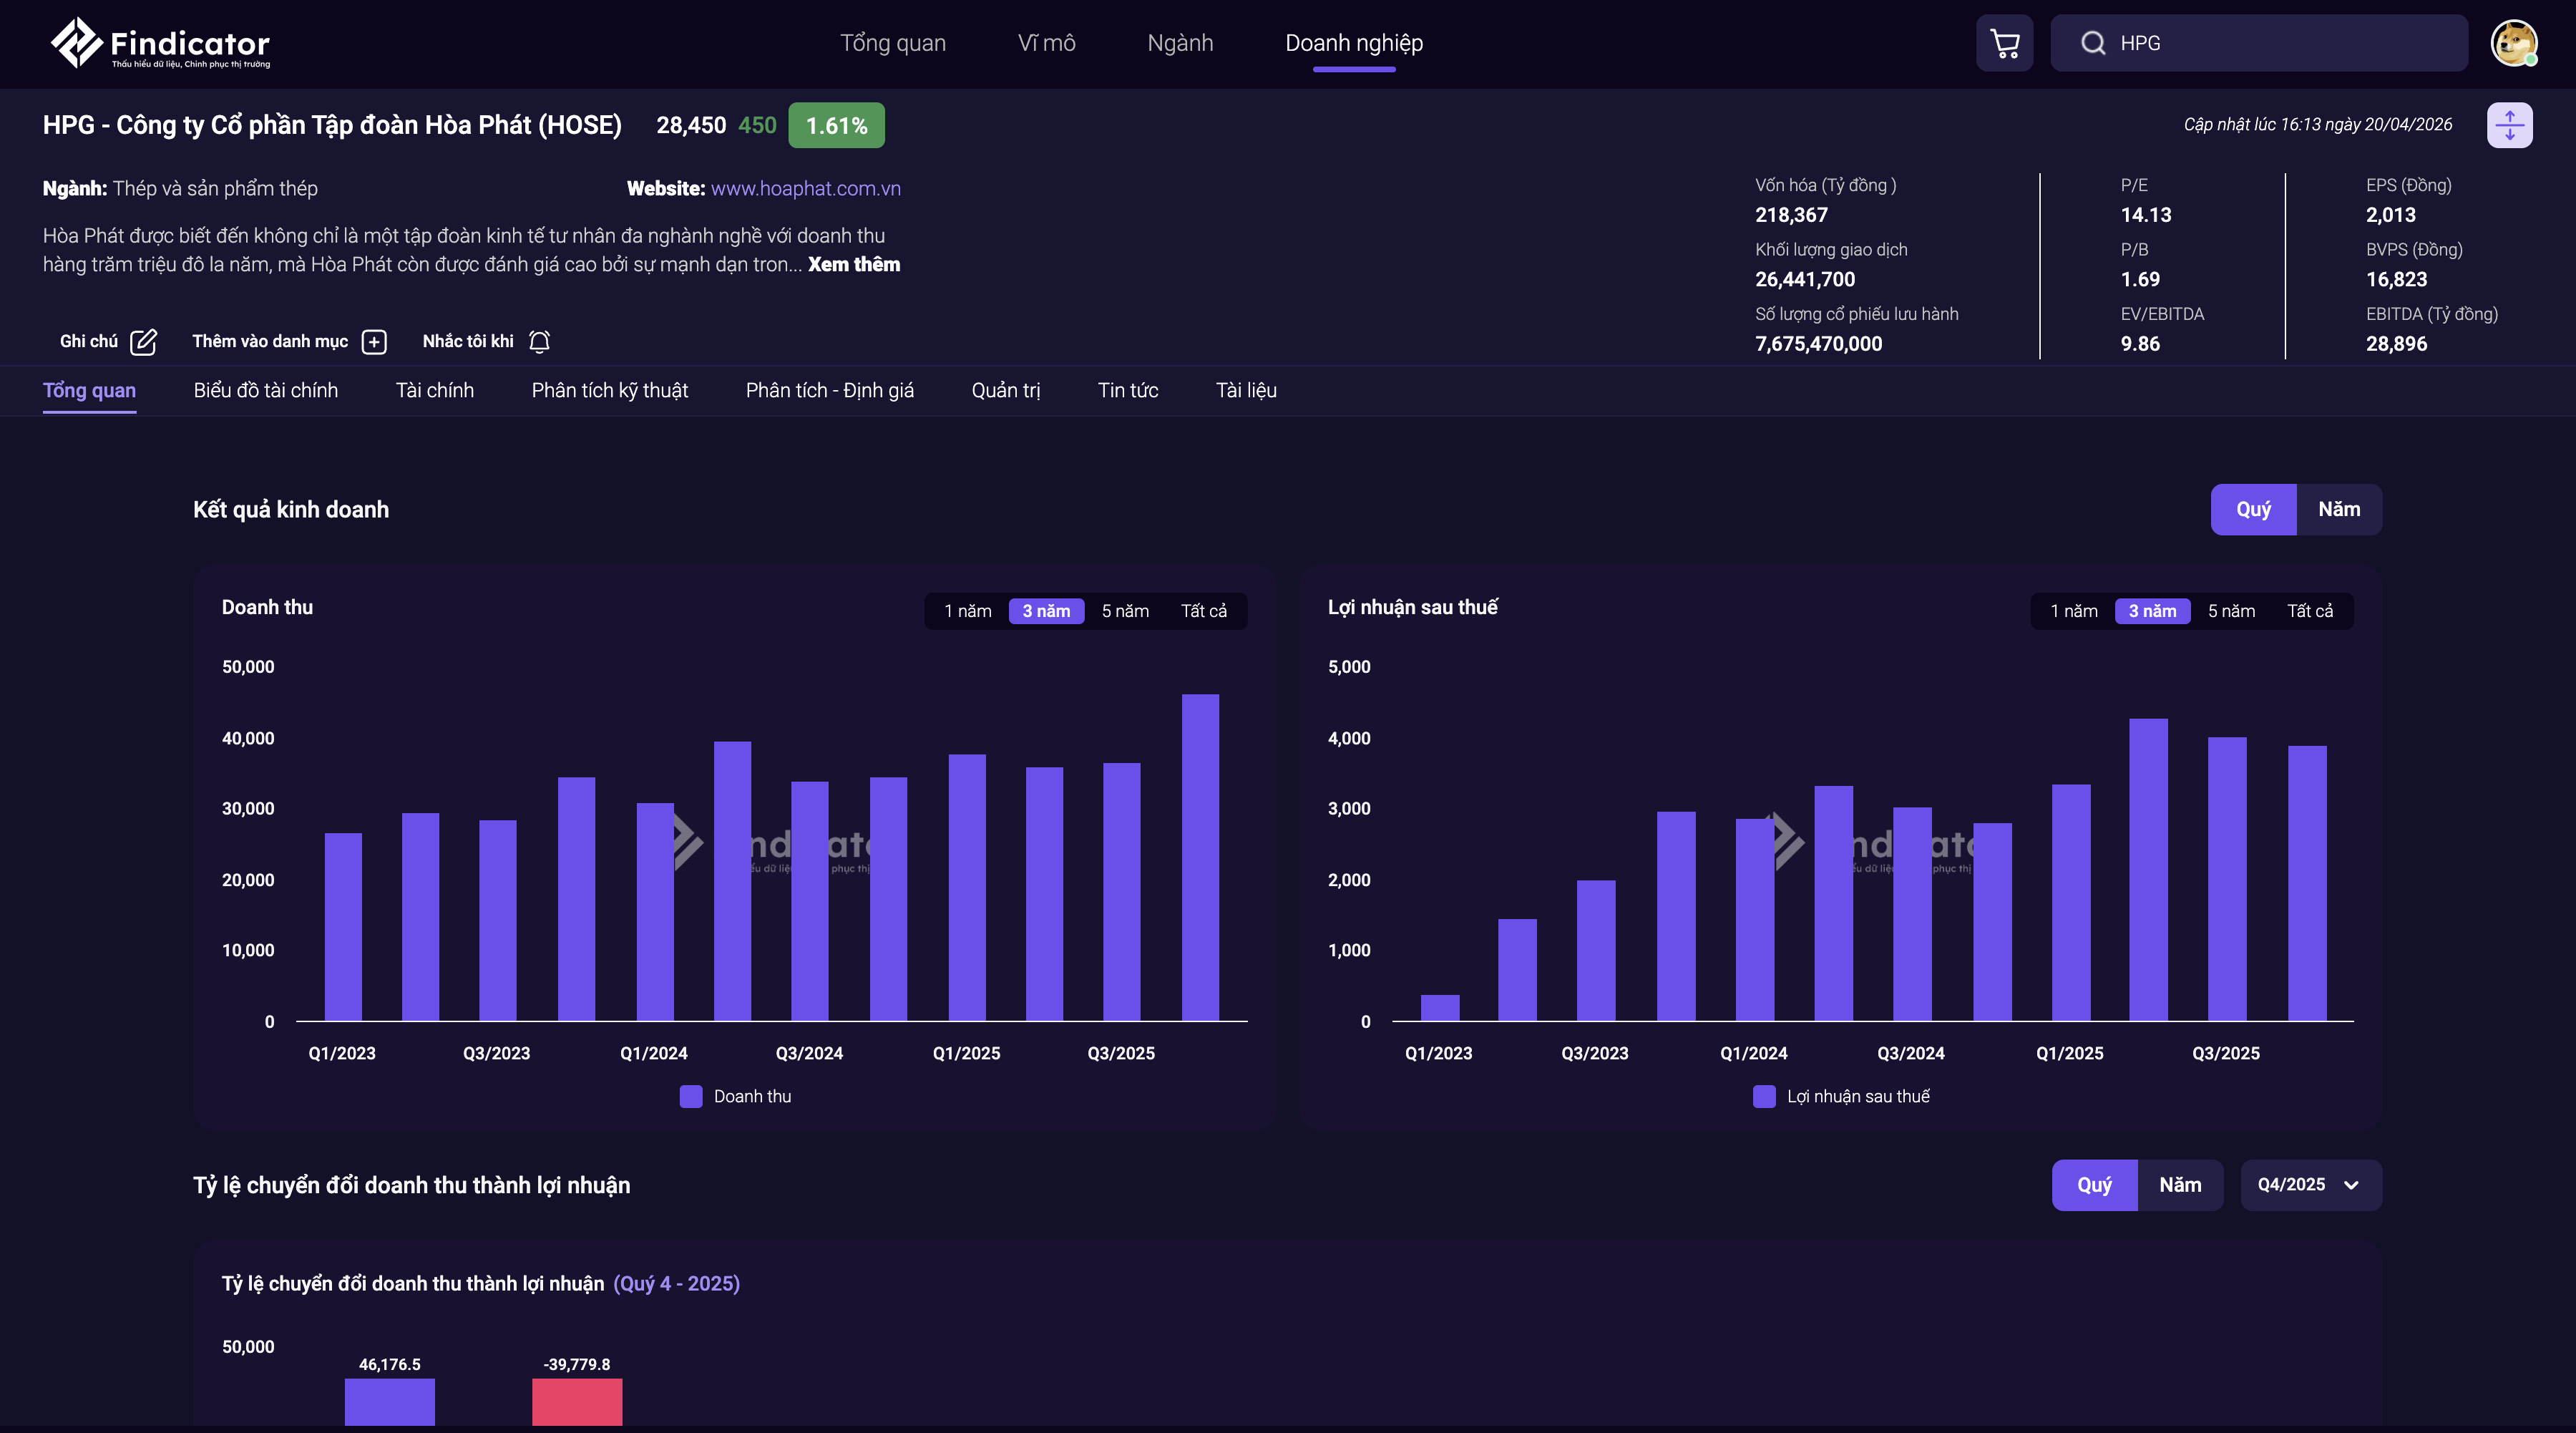The image size is (2576, 1433).
Task: Click the Thêm vào danh mục plus icon
Action: (x=374, y=342)
